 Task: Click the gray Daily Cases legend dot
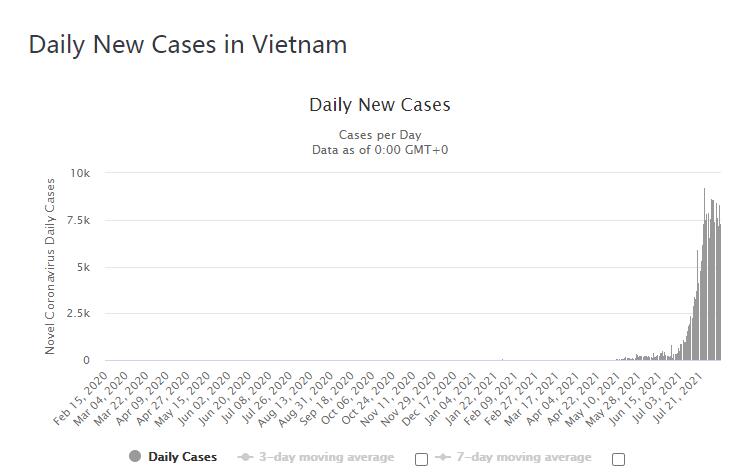135,457
